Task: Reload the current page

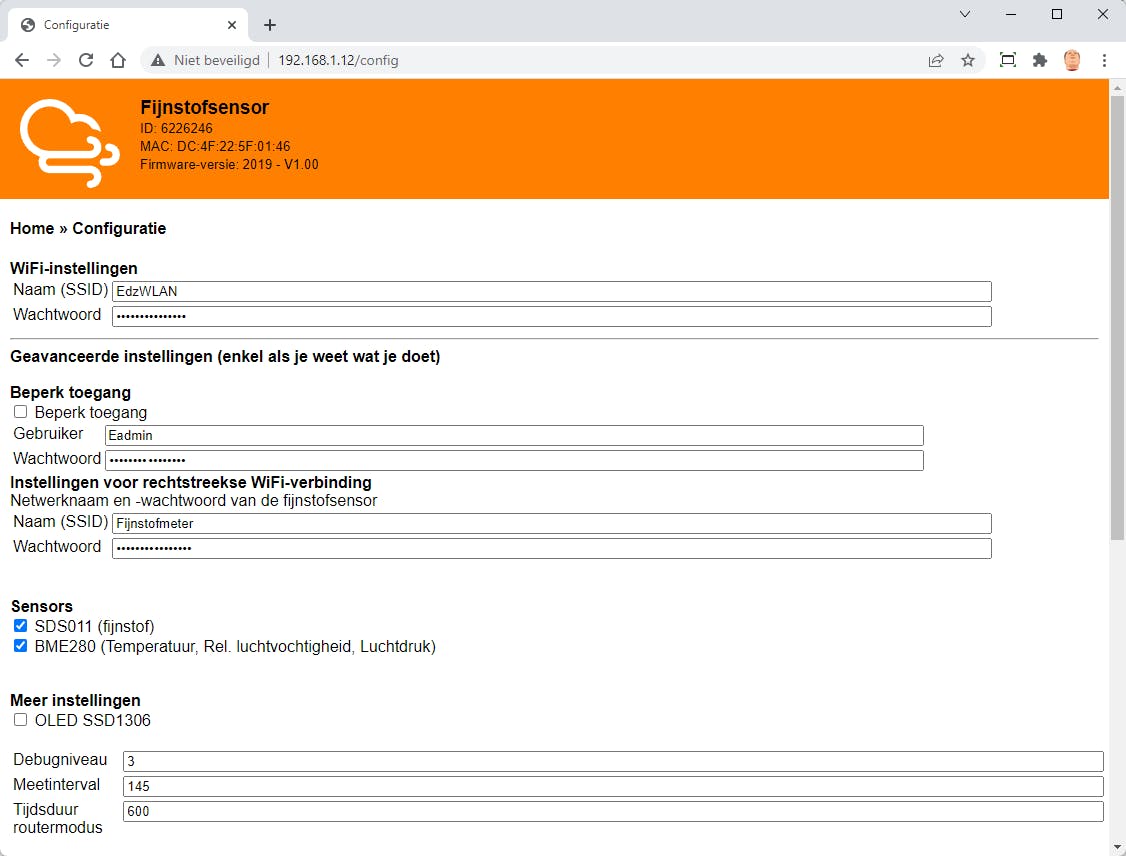Action: (86, 60)
